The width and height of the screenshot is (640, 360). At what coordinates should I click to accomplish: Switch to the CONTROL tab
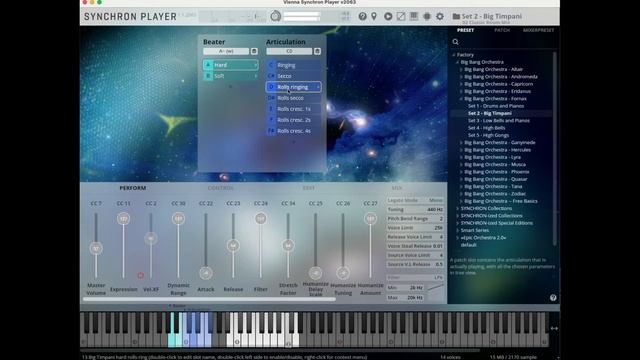click(220, 188)
